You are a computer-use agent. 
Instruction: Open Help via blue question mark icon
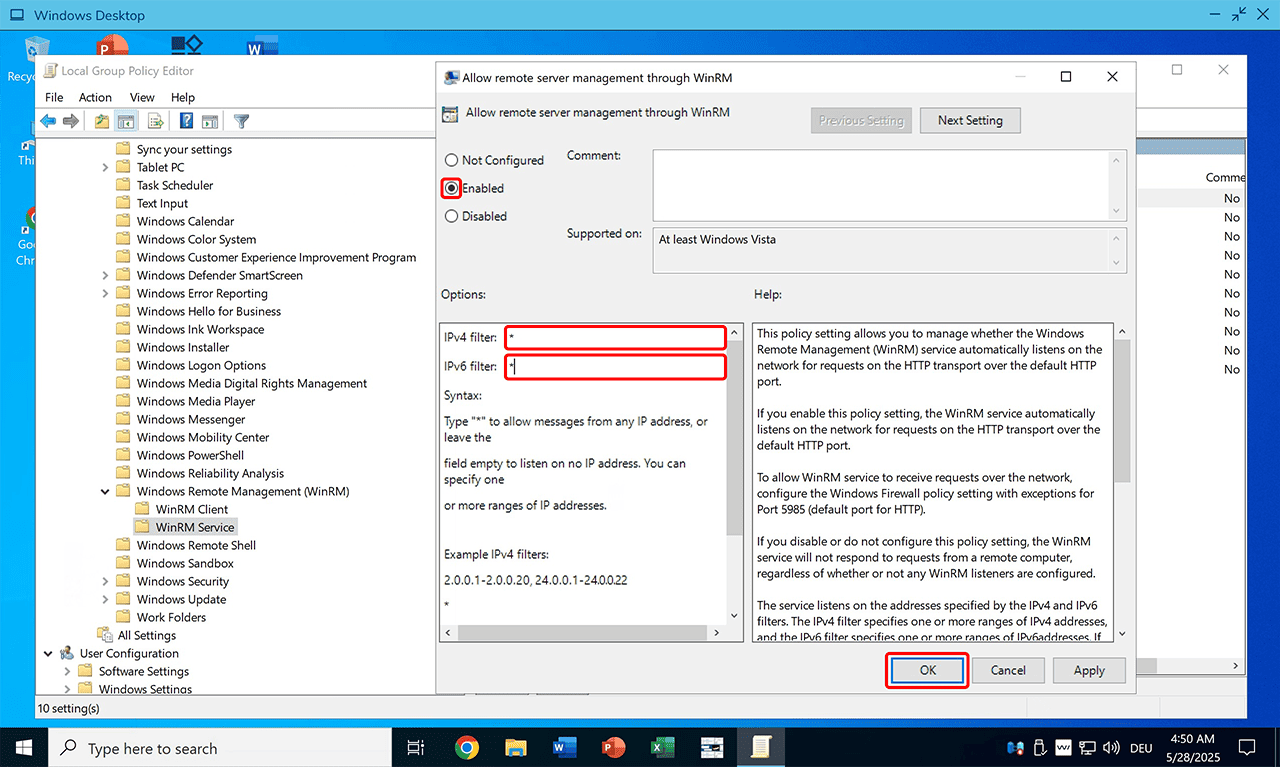186,121
